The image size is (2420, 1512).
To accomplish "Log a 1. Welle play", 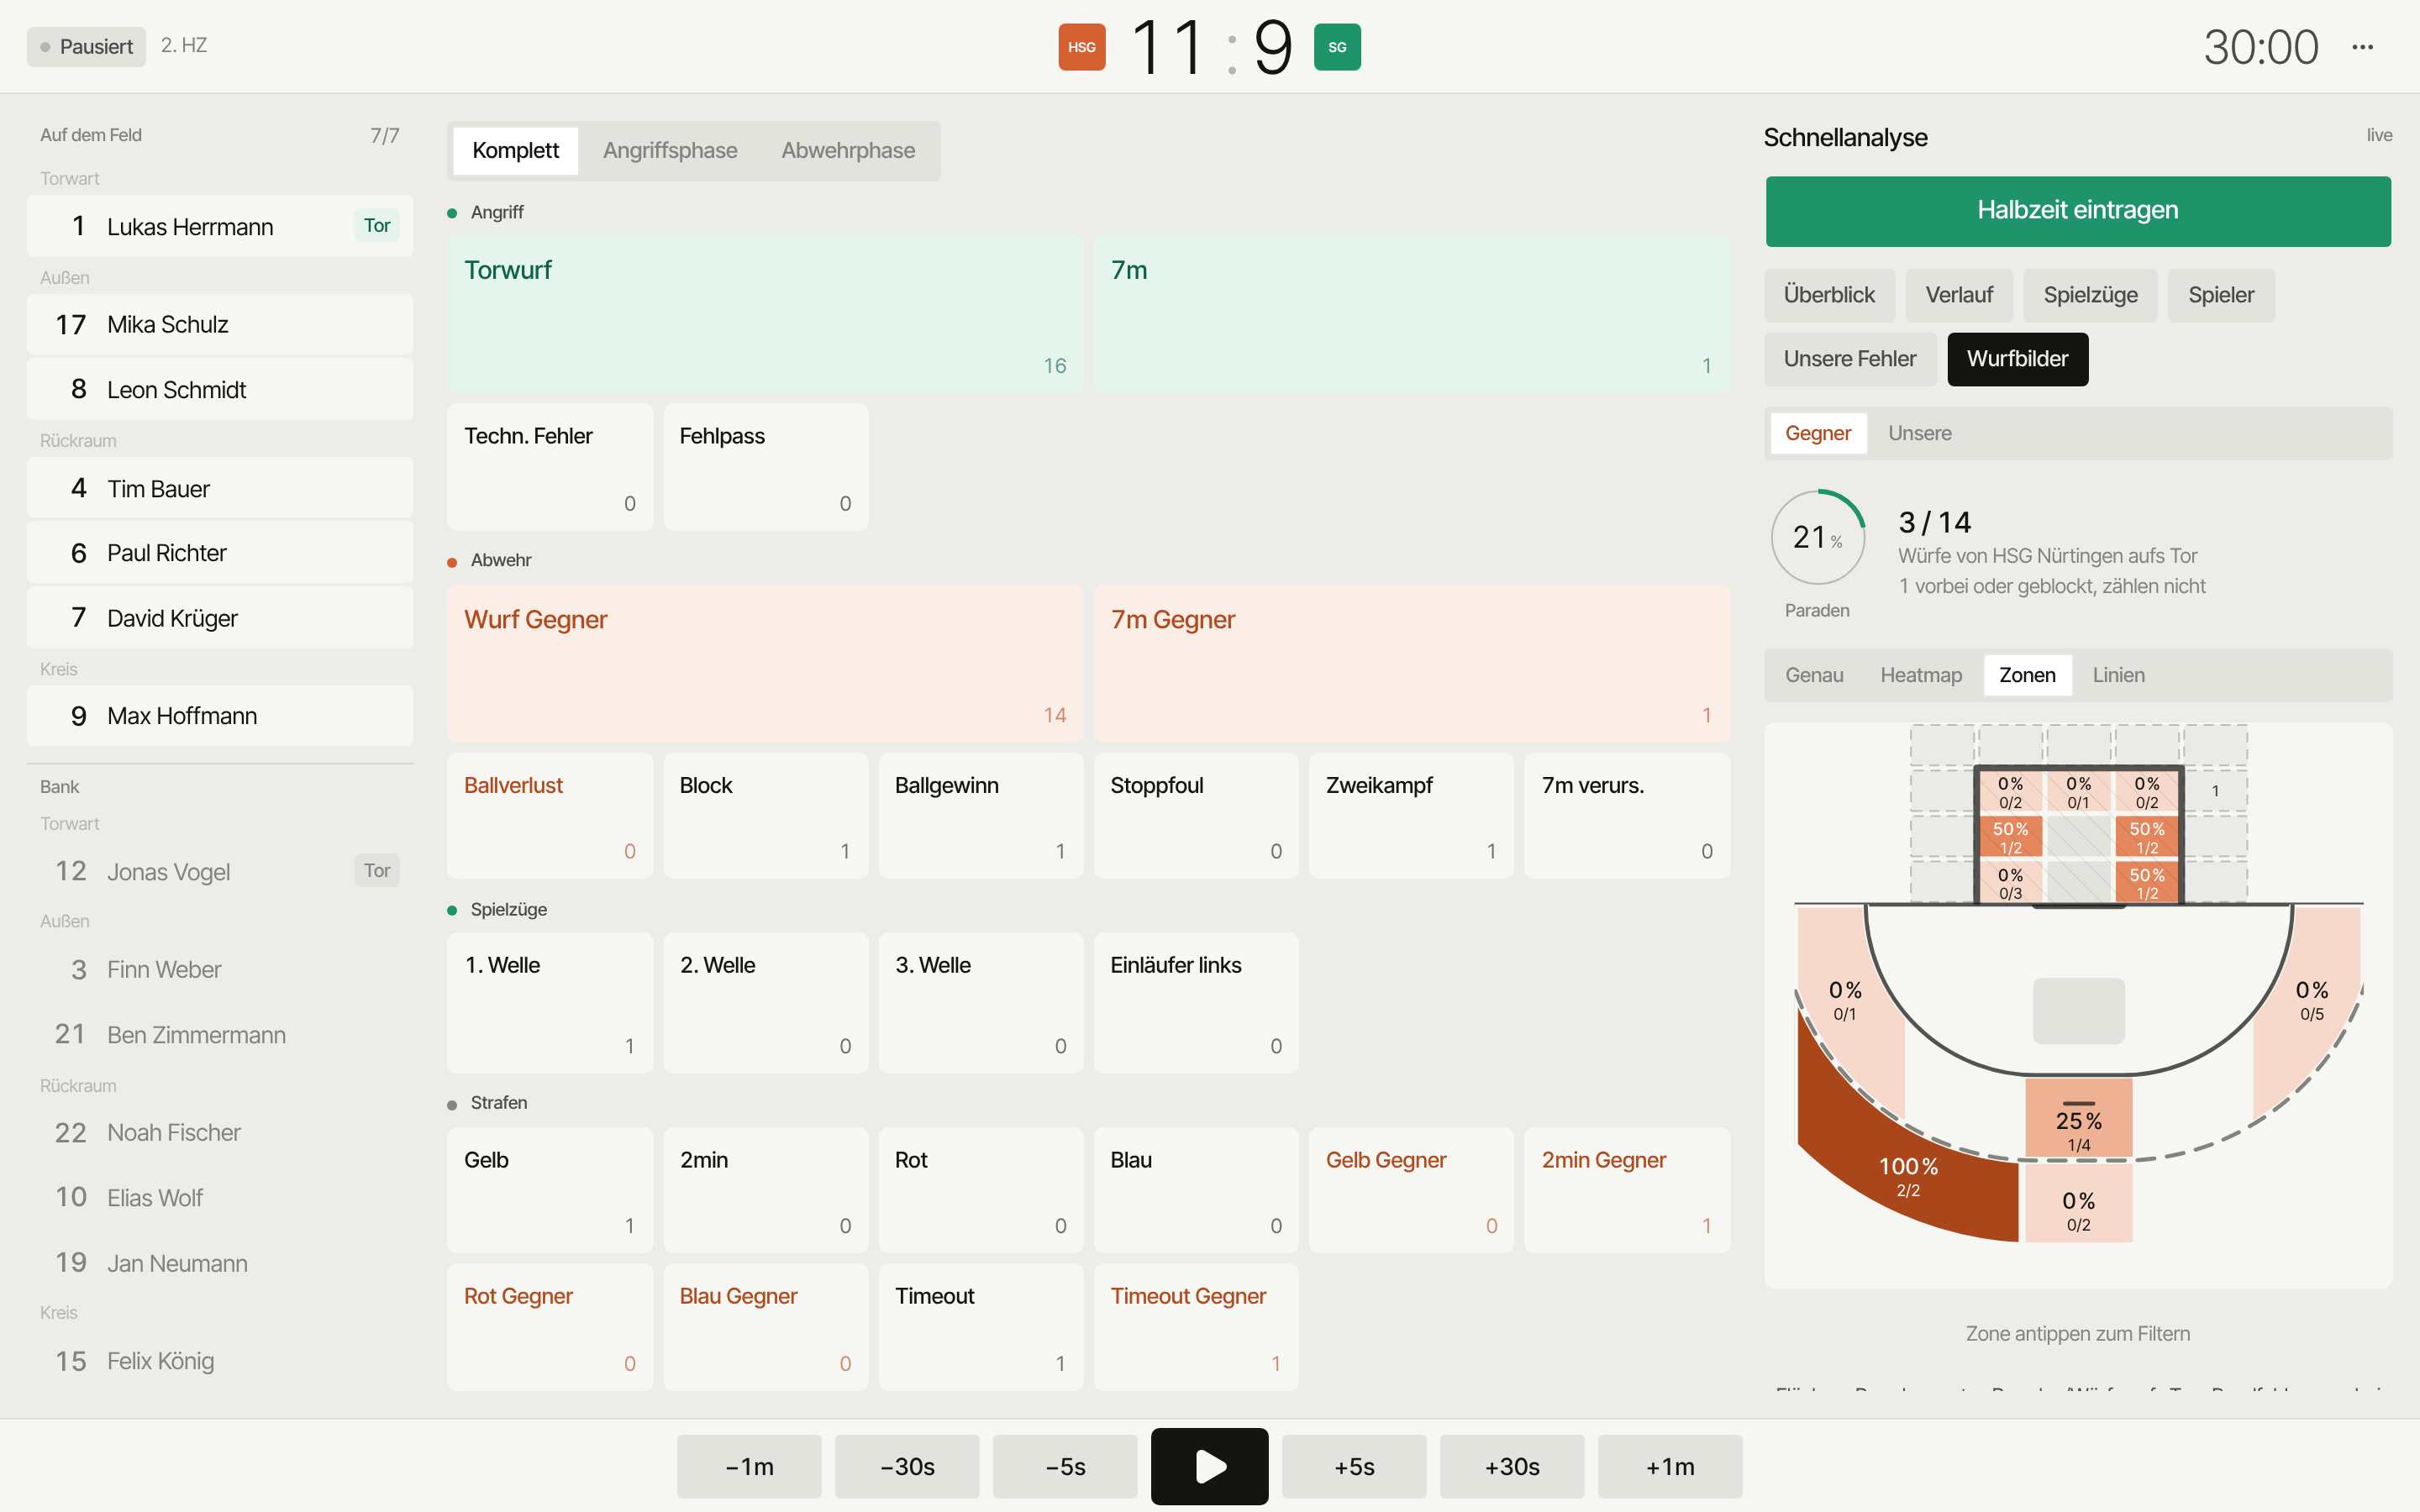I will coord(549,1003).
